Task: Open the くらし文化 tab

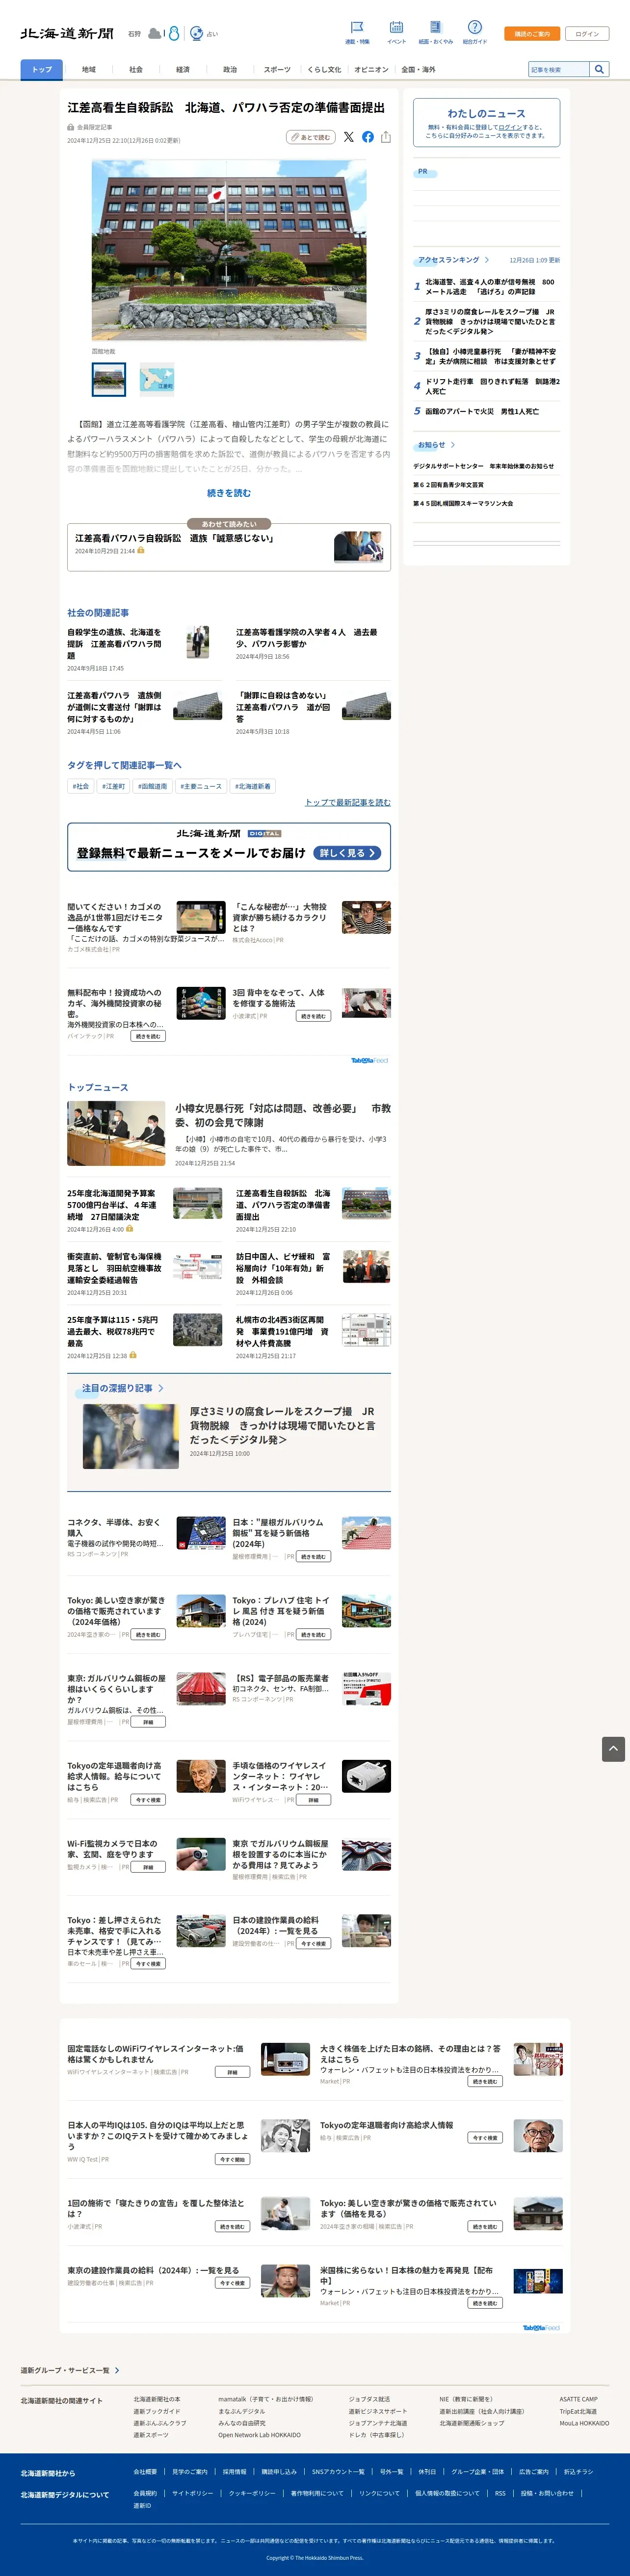Action: tap(324, 69)
